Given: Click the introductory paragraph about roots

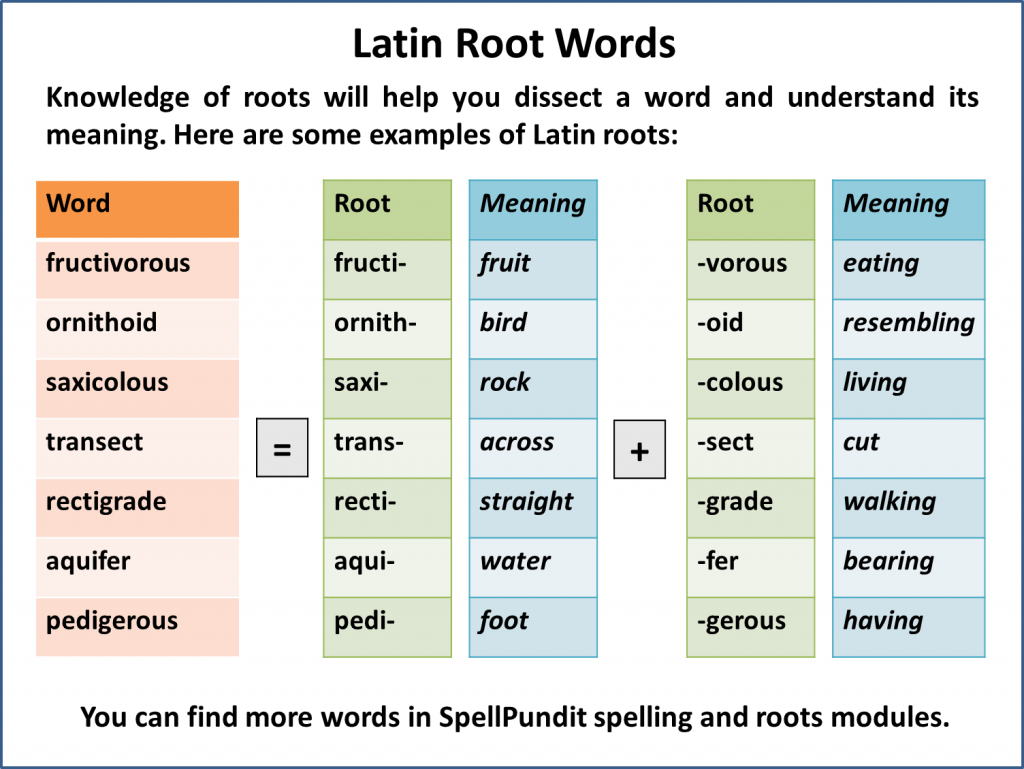Looking at the screenshot, I should 511,114.
